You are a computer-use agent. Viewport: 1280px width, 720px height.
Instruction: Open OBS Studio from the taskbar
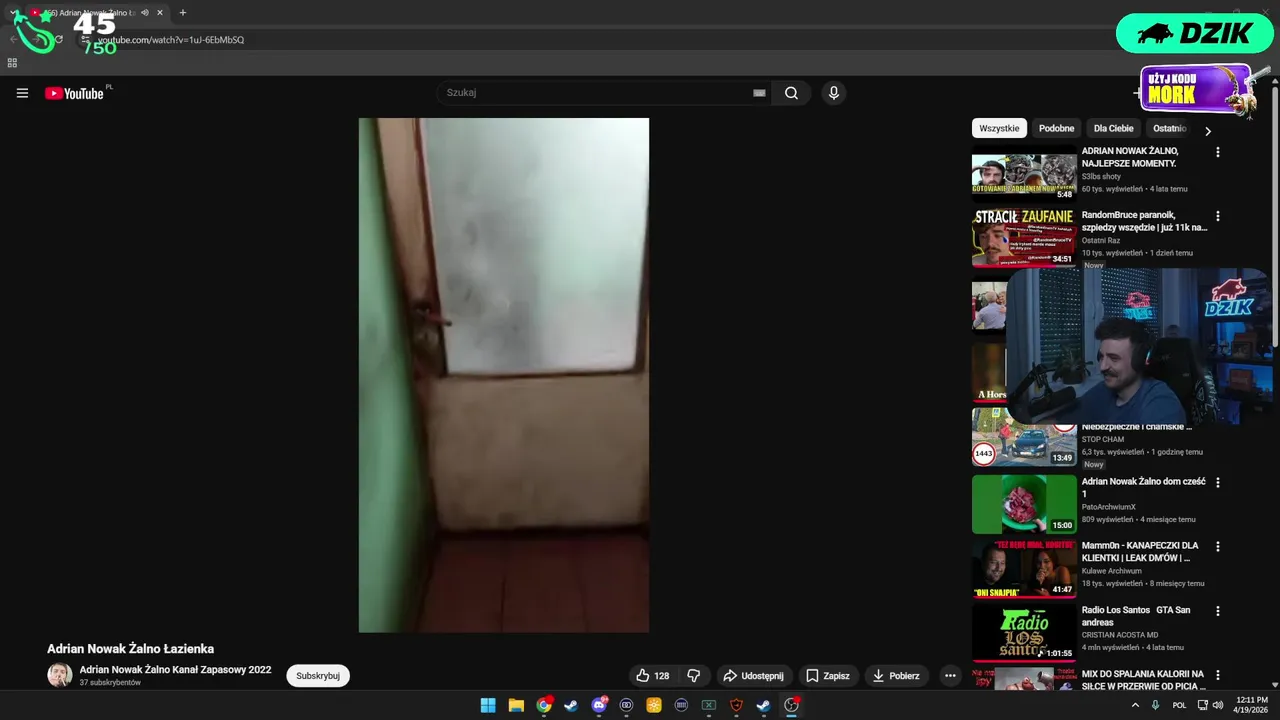791,705
